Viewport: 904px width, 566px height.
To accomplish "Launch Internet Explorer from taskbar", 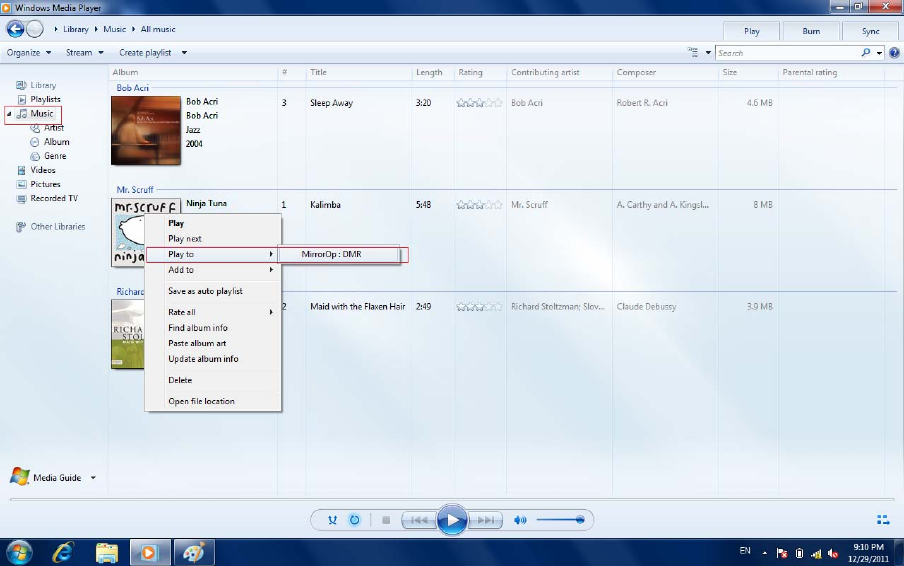I will tap(62, 553).
